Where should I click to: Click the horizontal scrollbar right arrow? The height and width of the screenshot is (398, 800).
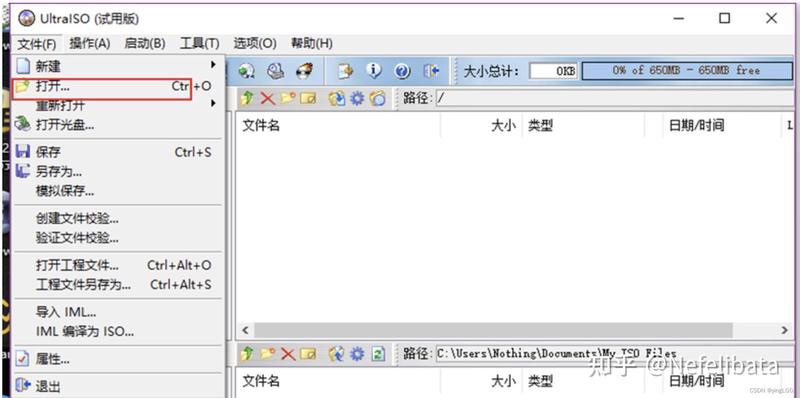[x=785, y=330]
